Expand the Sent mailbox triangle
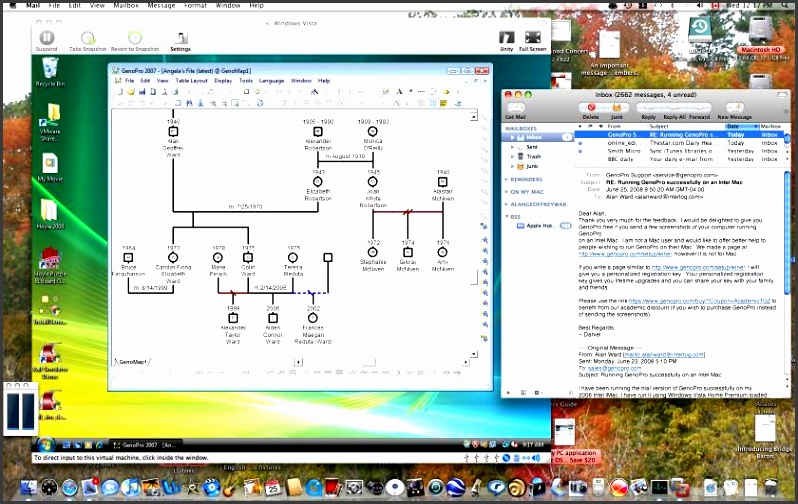 pos(512,147)
